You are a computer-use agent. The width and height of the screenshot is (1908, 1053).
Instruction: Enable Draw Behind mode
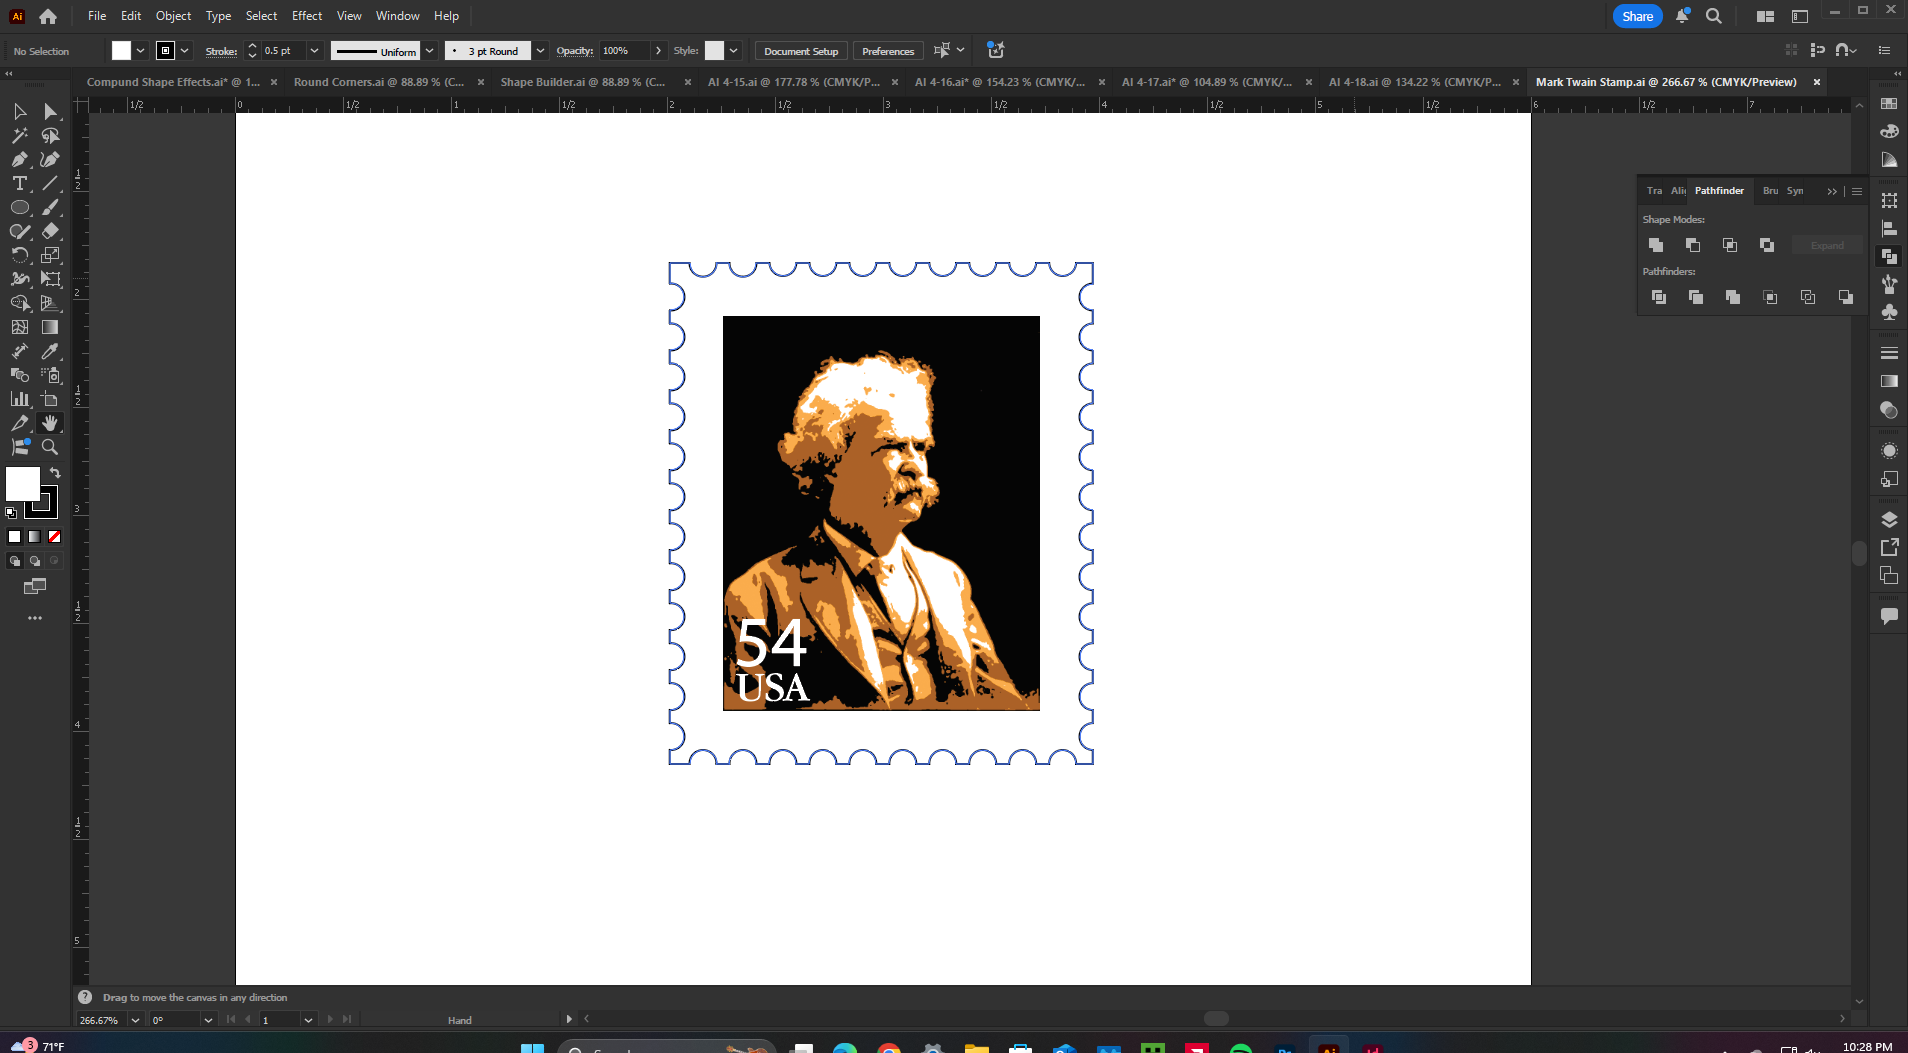click(x=35, y=561)
